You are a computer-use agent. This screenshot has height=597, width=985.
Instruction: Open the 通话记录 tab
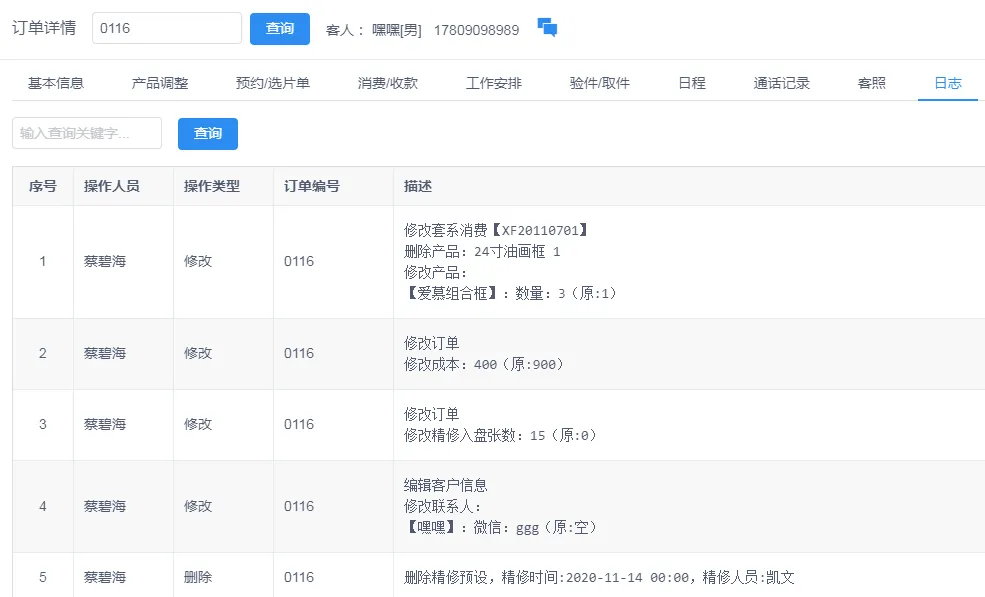click(x=782, y=83)
